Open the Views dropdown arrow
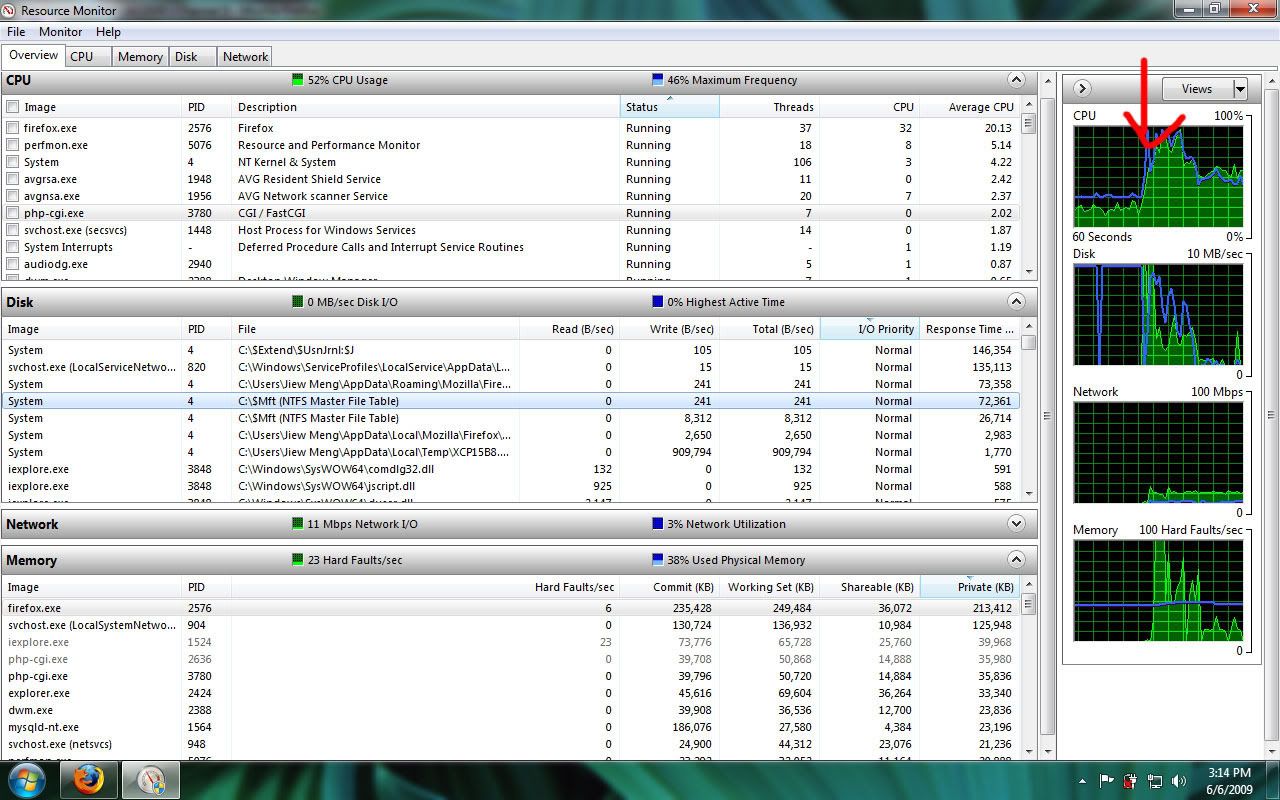The width and height of the screenshot is (1280, 800). click(x=1240, y=89)
